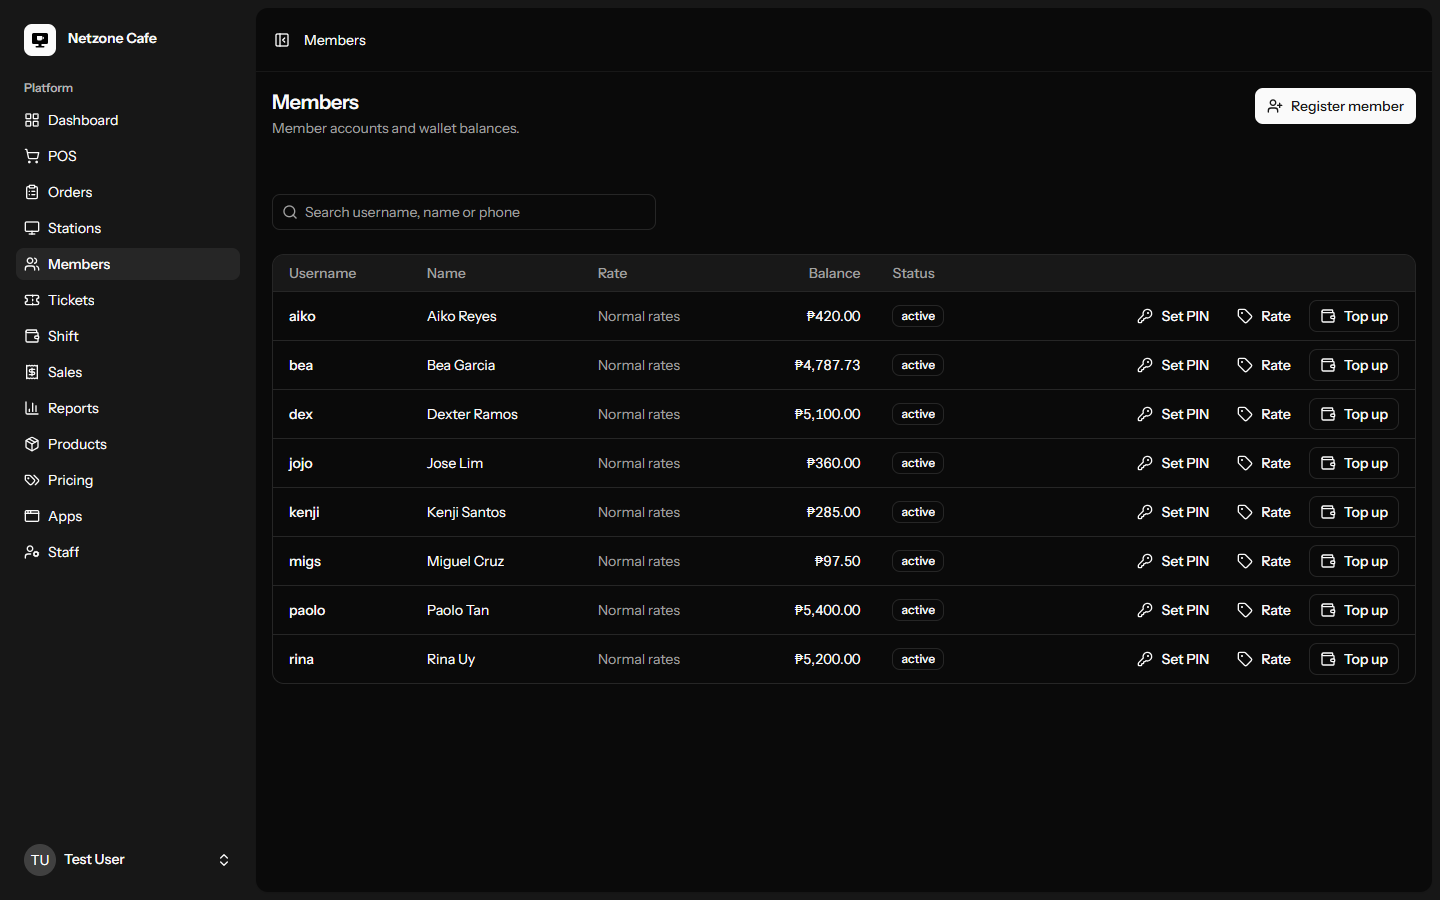Focus the member search field
Image resolution: width=1440 pixels, height=900 pixels.
464,212
